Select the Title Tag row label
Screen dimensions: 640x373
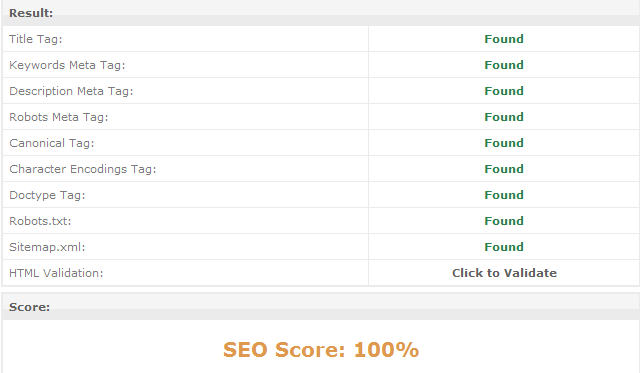click(36, 39)
